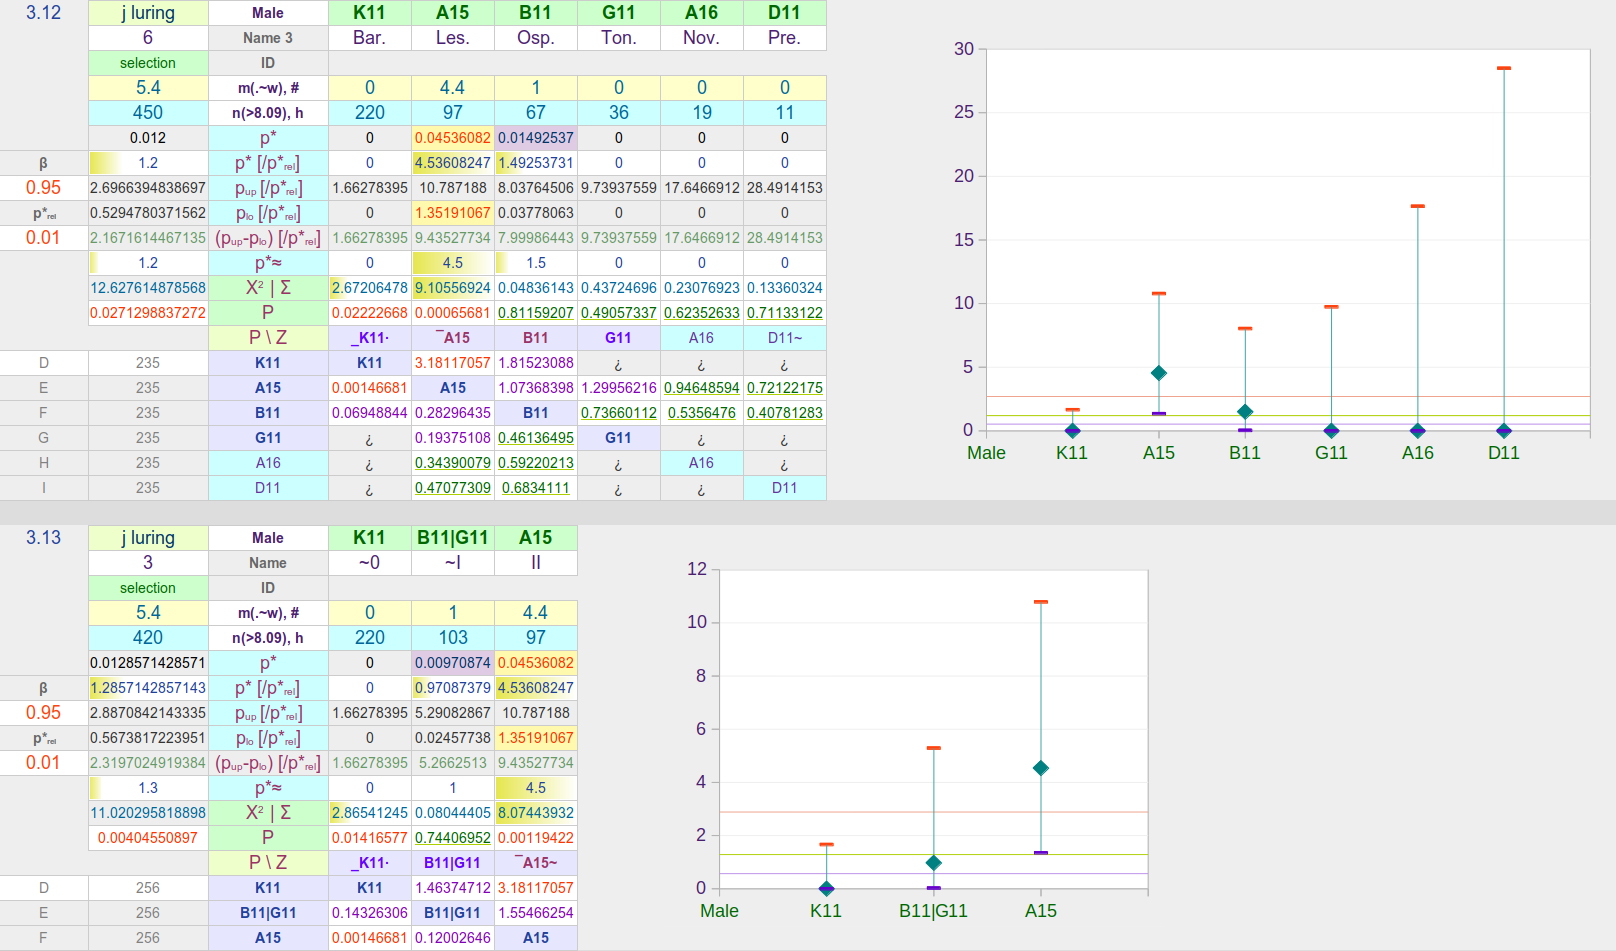Screen dimensions: 1616x951
Task: Select row header I
Action: (x=43, y=488)
